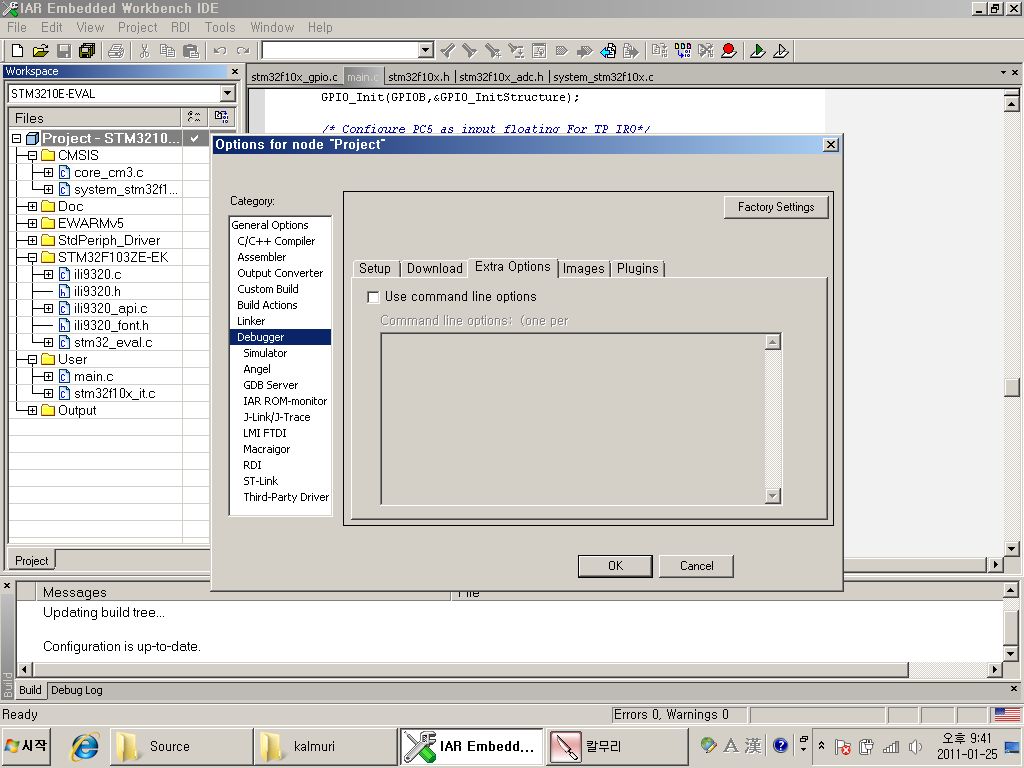Screen dimensions: 1024x768
Task: Open the STM3210E-EVAL configuration dropdown
Action: tap(227, 93)
